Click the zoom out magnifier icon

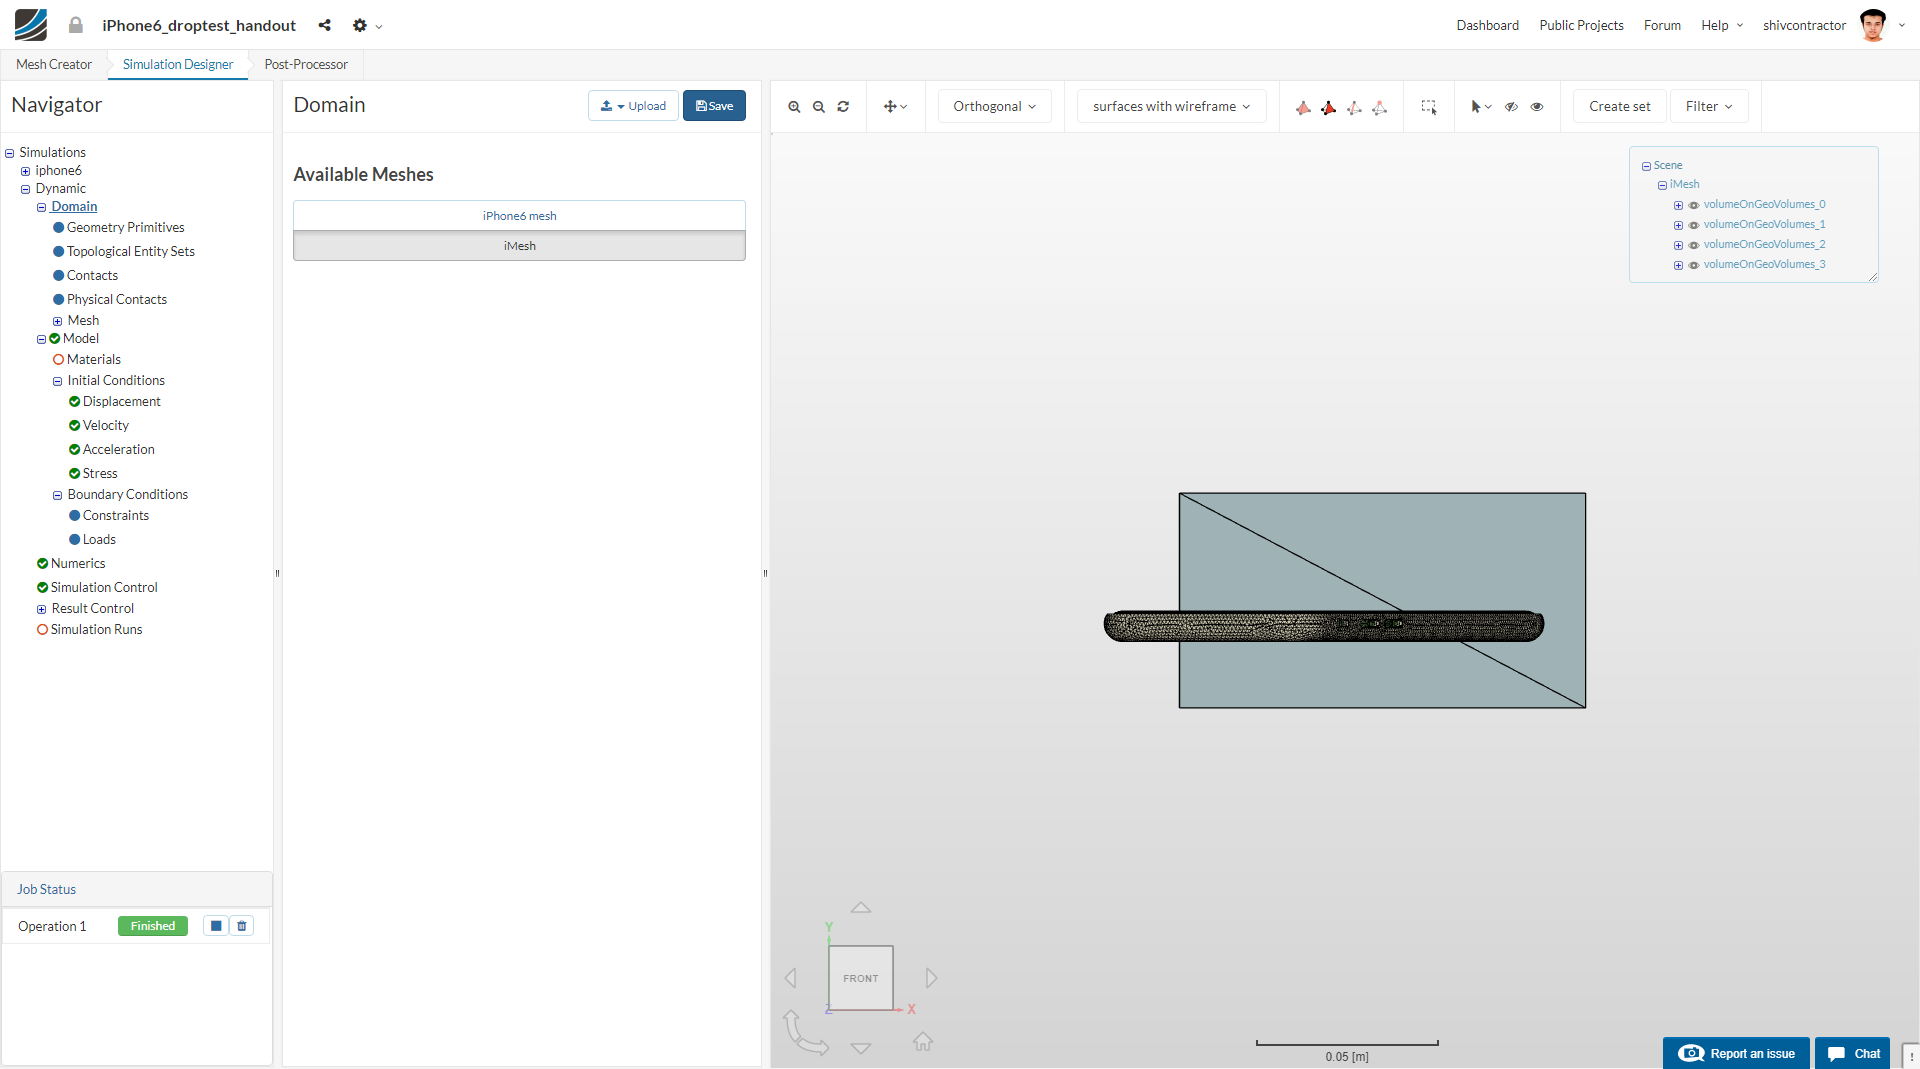click(x=819, y=107)
